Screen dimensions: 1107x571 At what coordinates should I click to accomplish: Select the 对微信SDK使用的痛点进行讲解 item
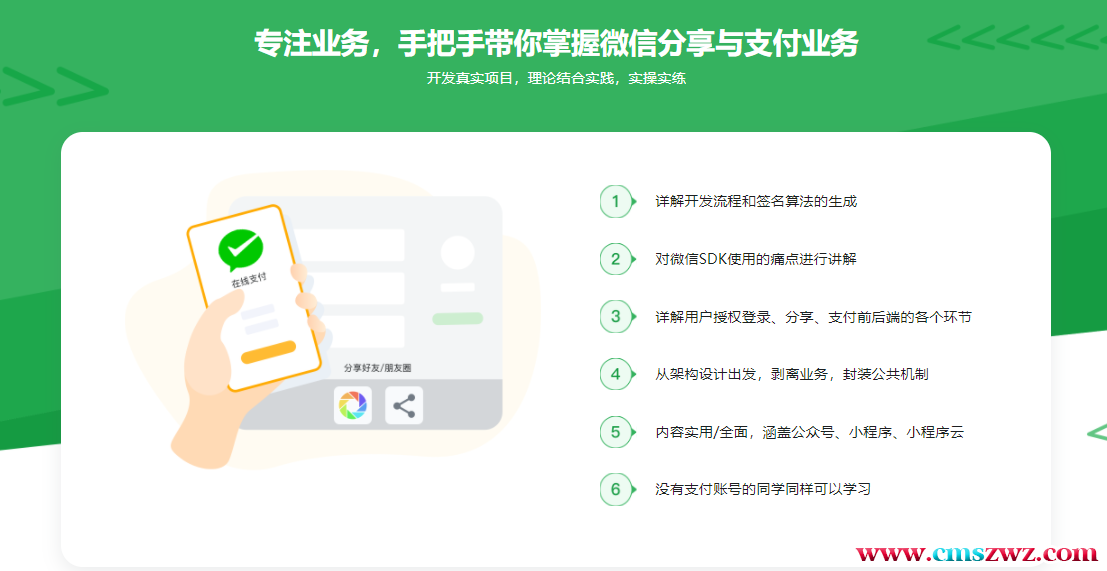click(x=756, y=259)
